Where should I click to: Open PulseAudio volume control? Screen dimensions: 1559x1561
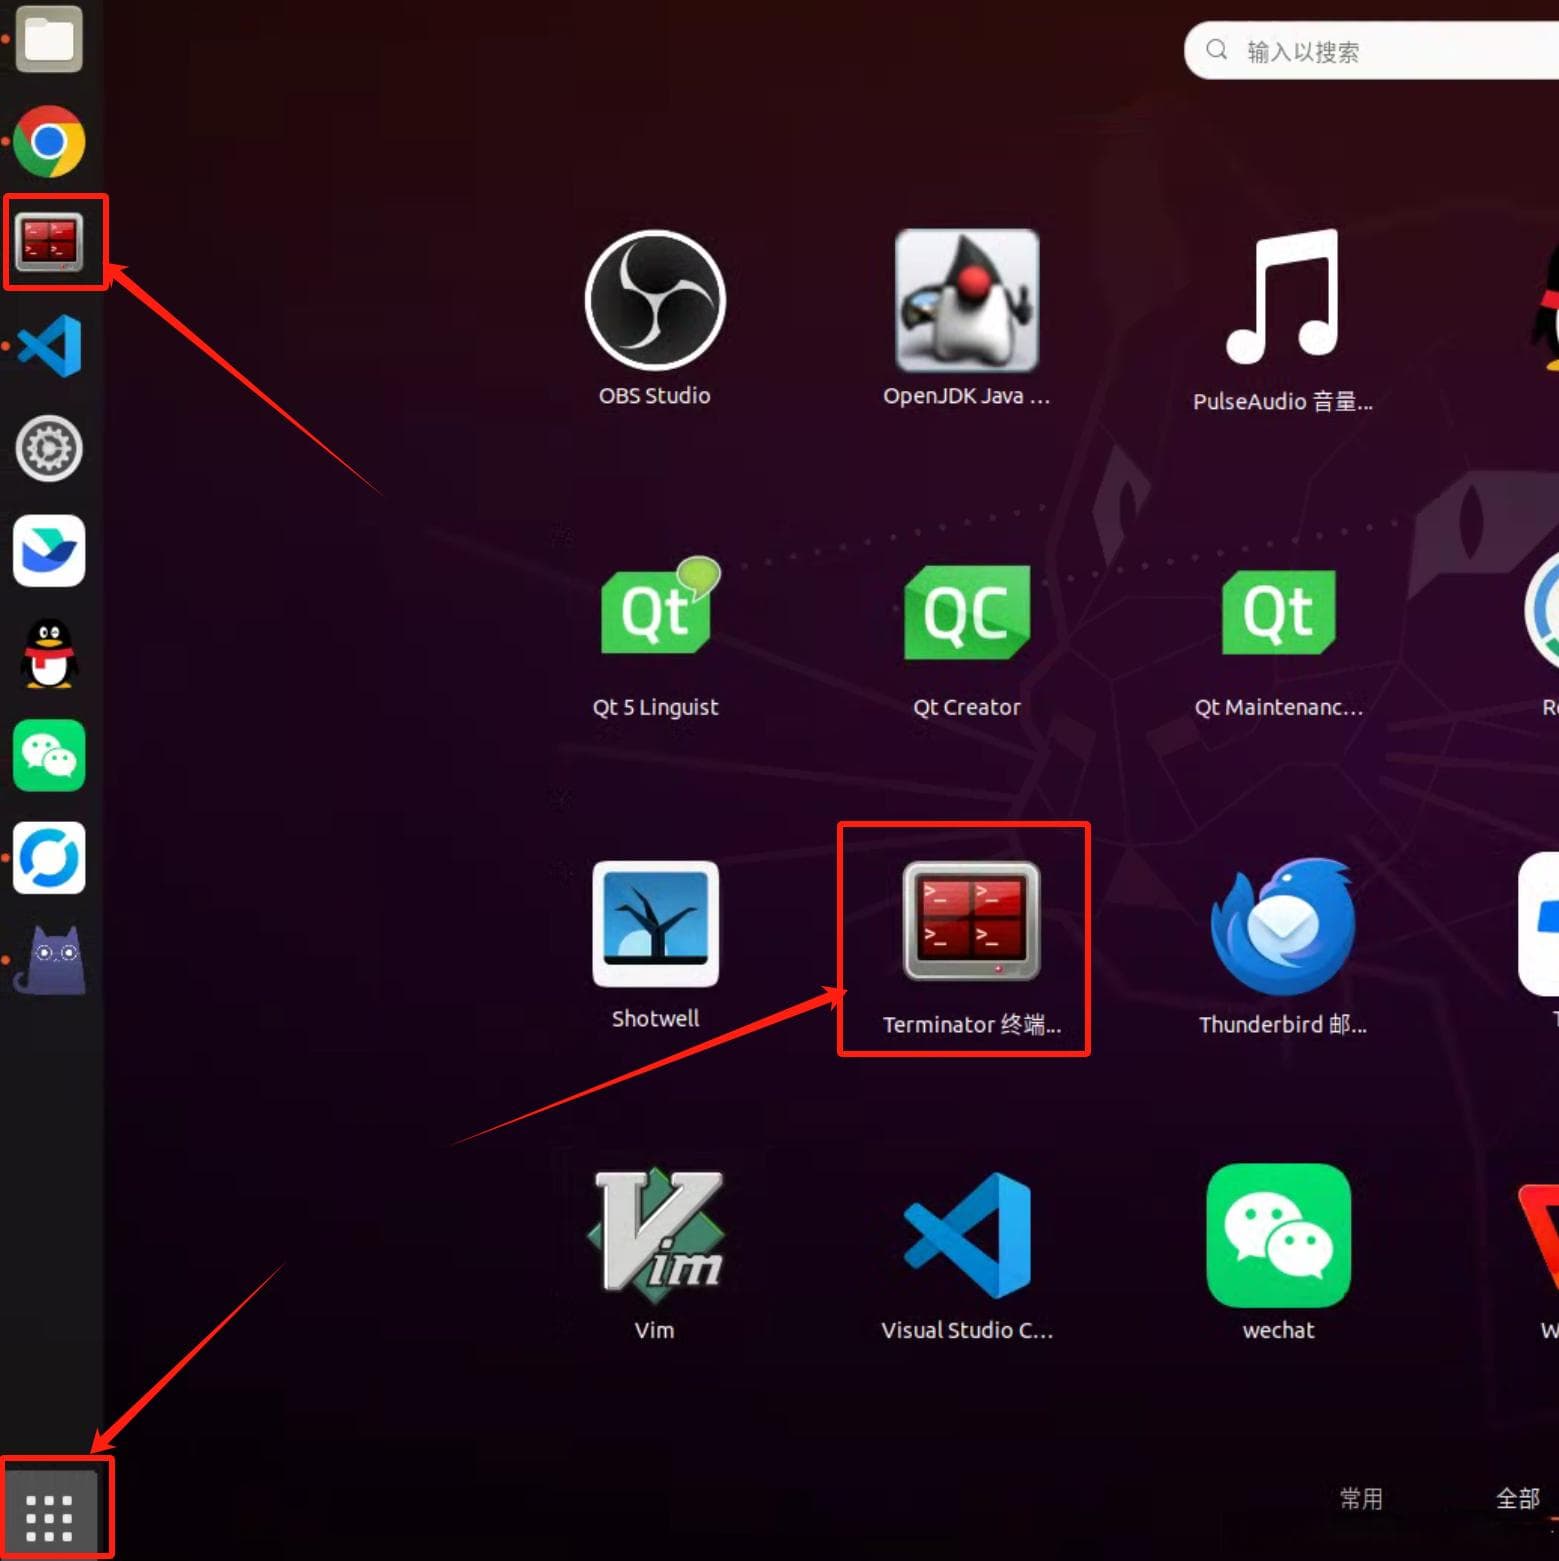[1283, 297]
